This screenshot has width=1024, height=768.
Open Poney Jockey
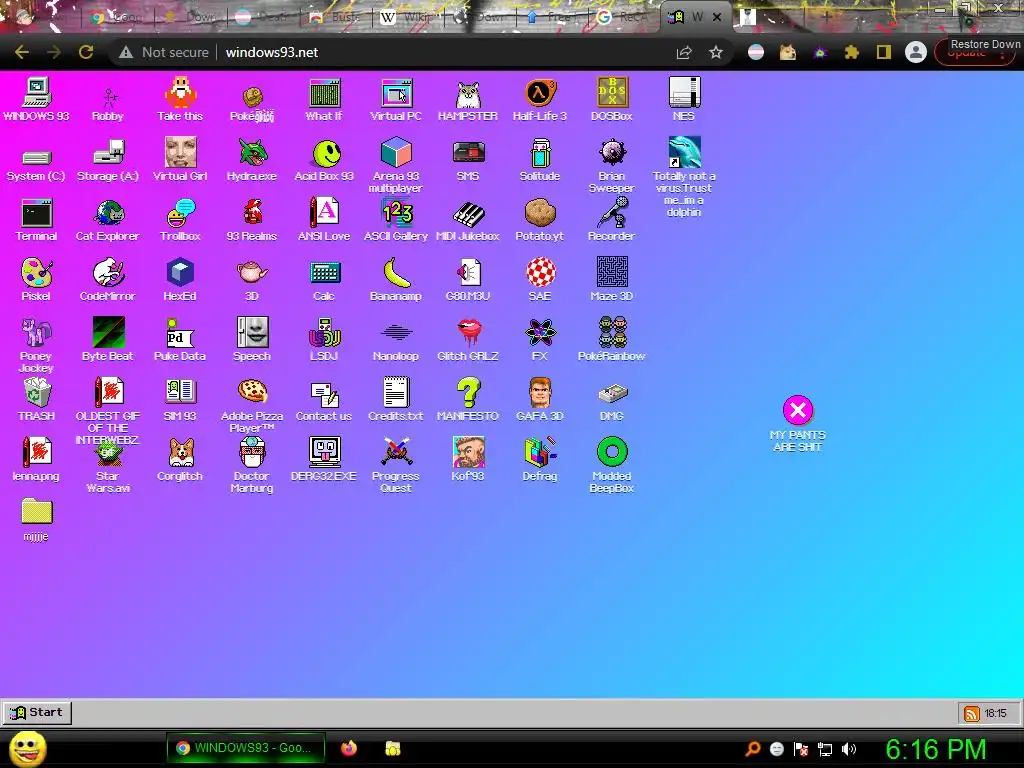(36, 333)
